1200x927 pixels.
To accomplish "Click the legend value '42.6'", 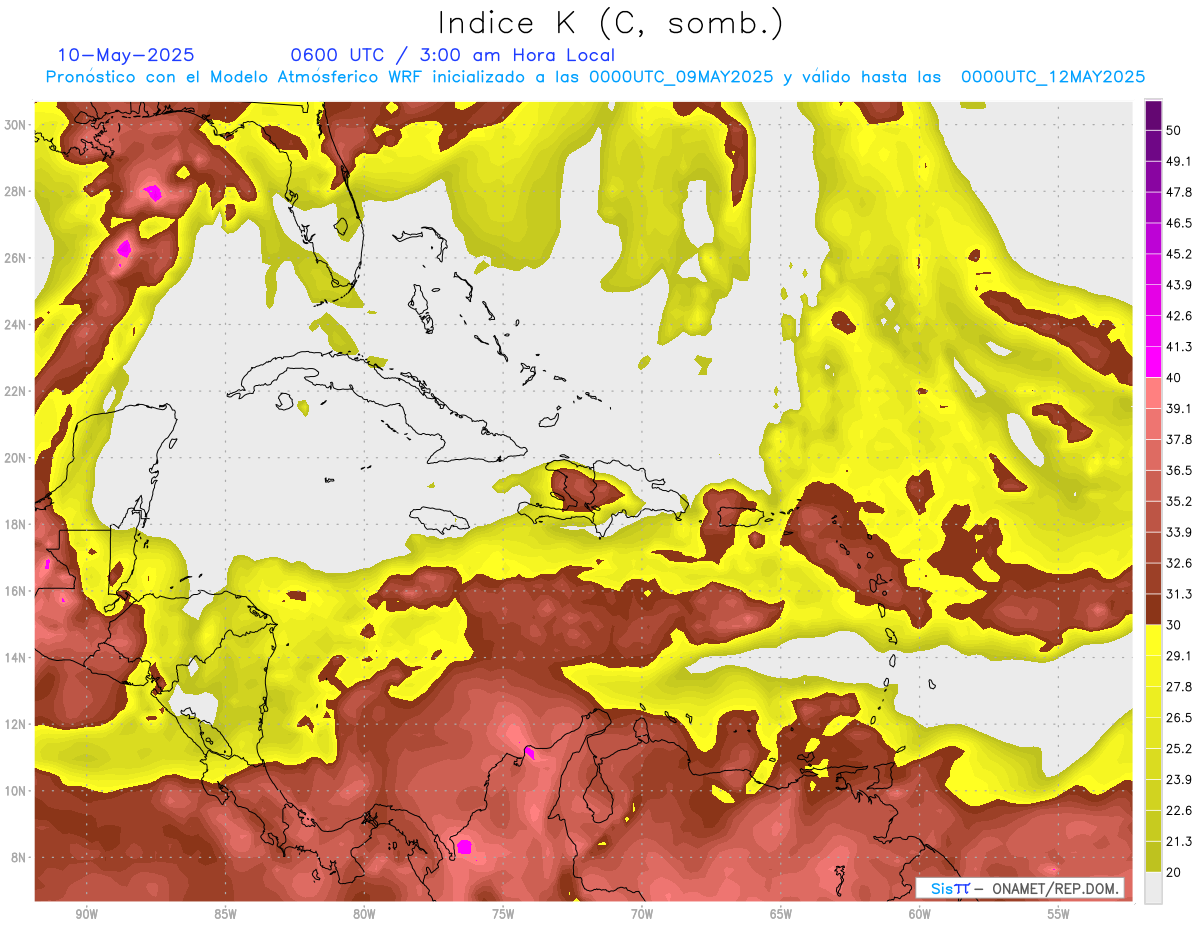I will point(1179,316).
